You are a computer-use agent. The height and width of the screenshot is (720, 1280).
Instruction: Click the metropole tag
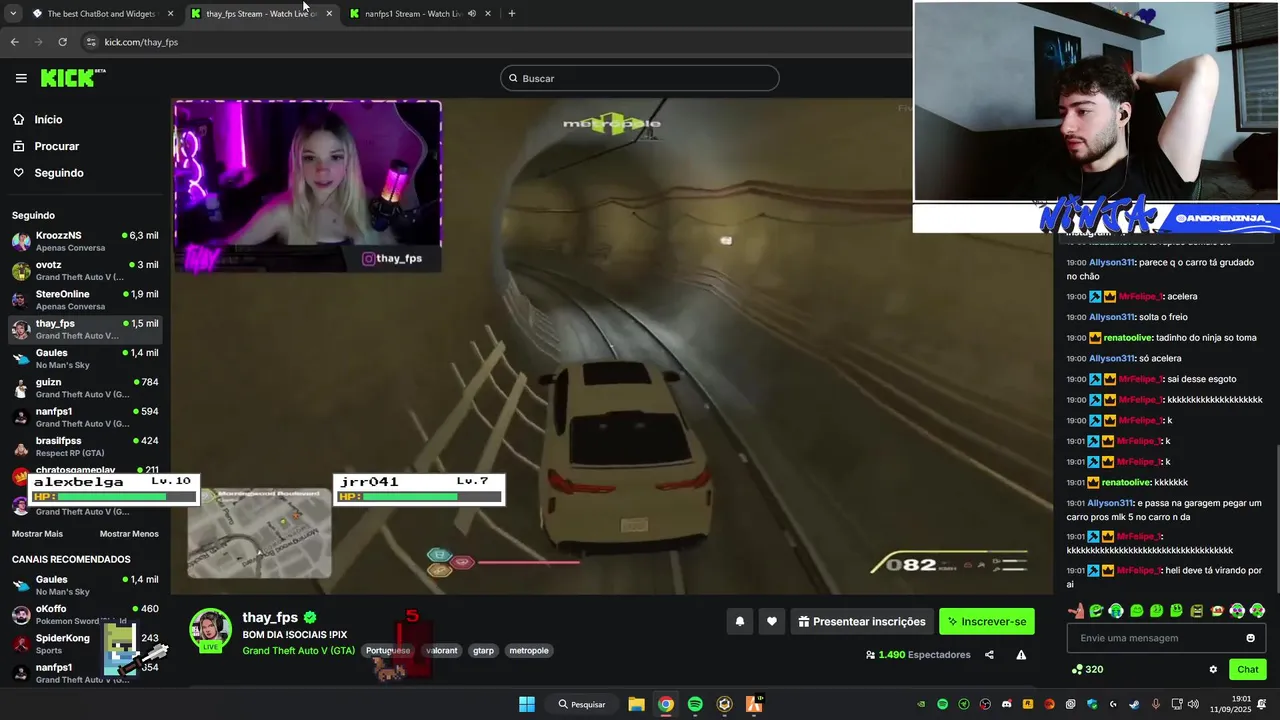coord(529,651)
